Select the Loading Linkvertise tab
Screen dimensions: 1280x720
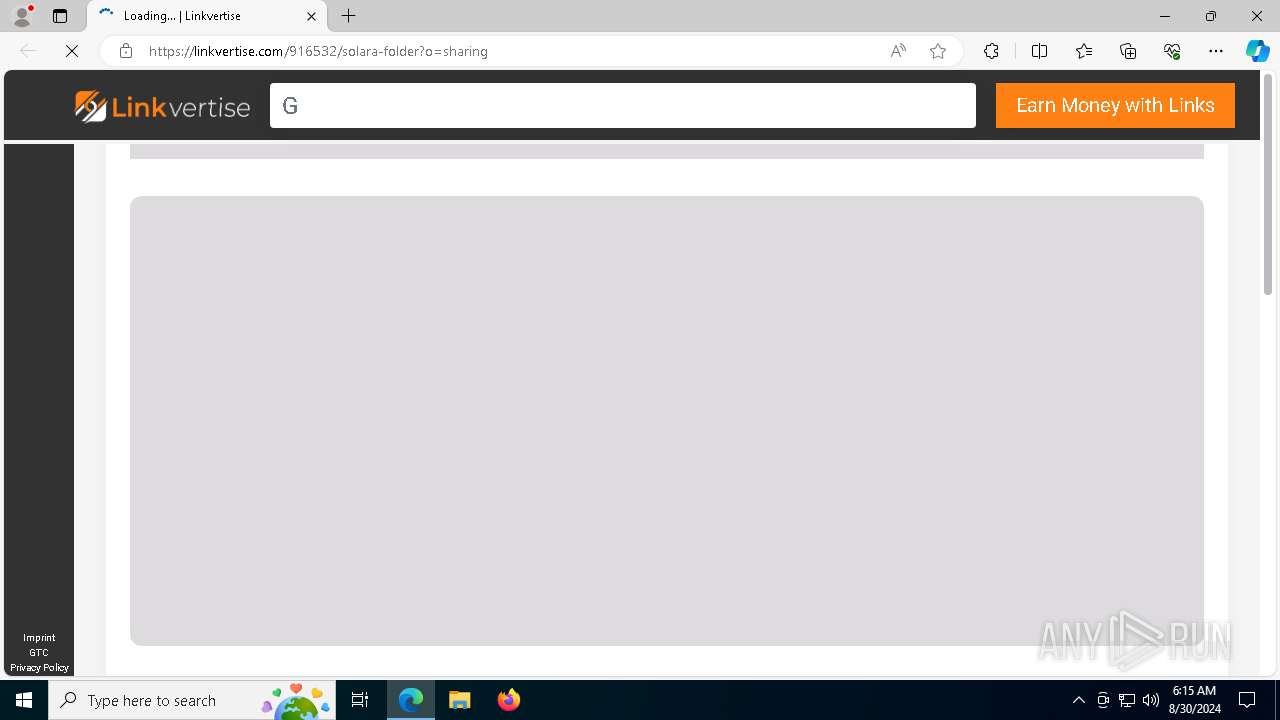[x=207, y=16]
